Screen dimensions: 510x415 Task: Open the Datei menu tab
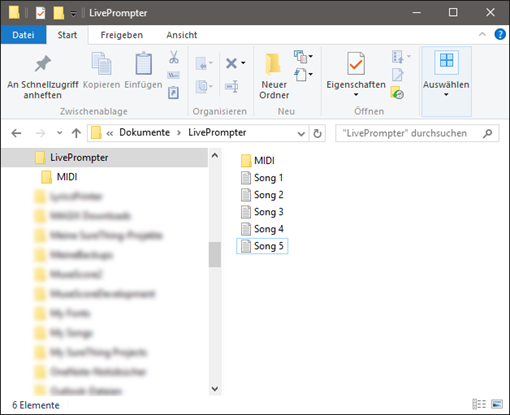click(x=23, y=35)
